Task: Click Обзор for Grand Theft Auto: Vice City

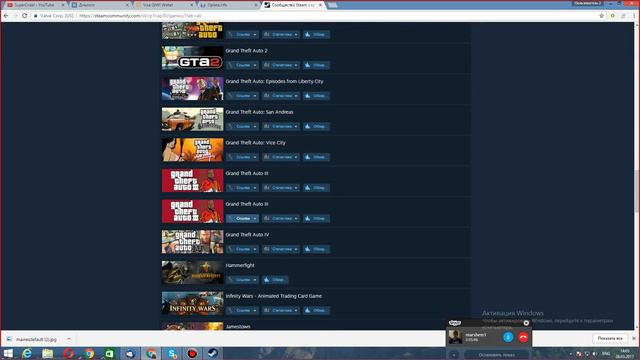Action: 316,157
